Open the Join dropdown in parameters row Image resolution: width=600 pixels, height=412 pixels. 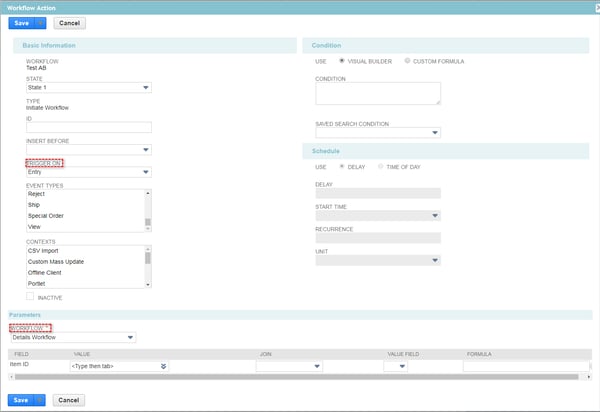tap(289, 366)
